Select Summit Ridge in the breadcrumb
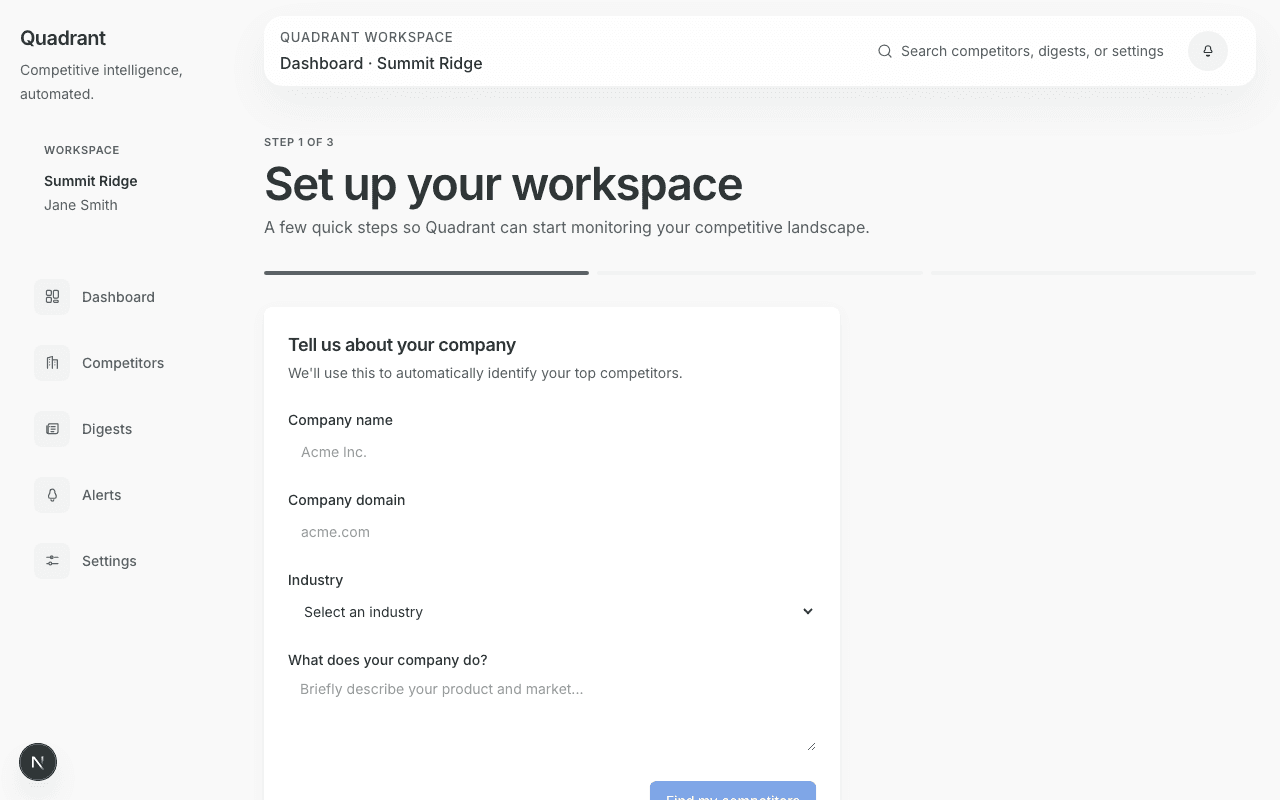The width and height of the screenshot is (1280, 800). 429,63
